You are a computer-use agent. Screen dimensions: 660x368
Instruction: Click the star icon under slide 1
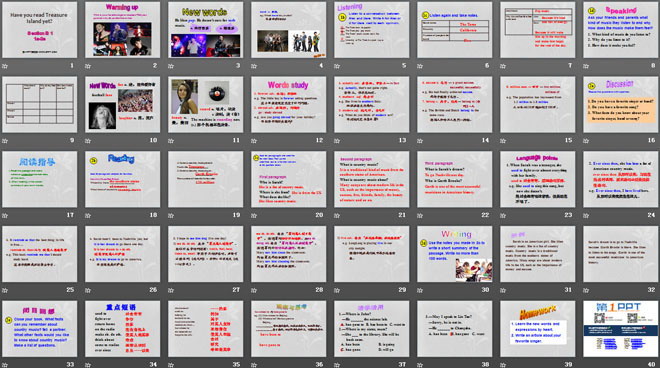[5, 66]
